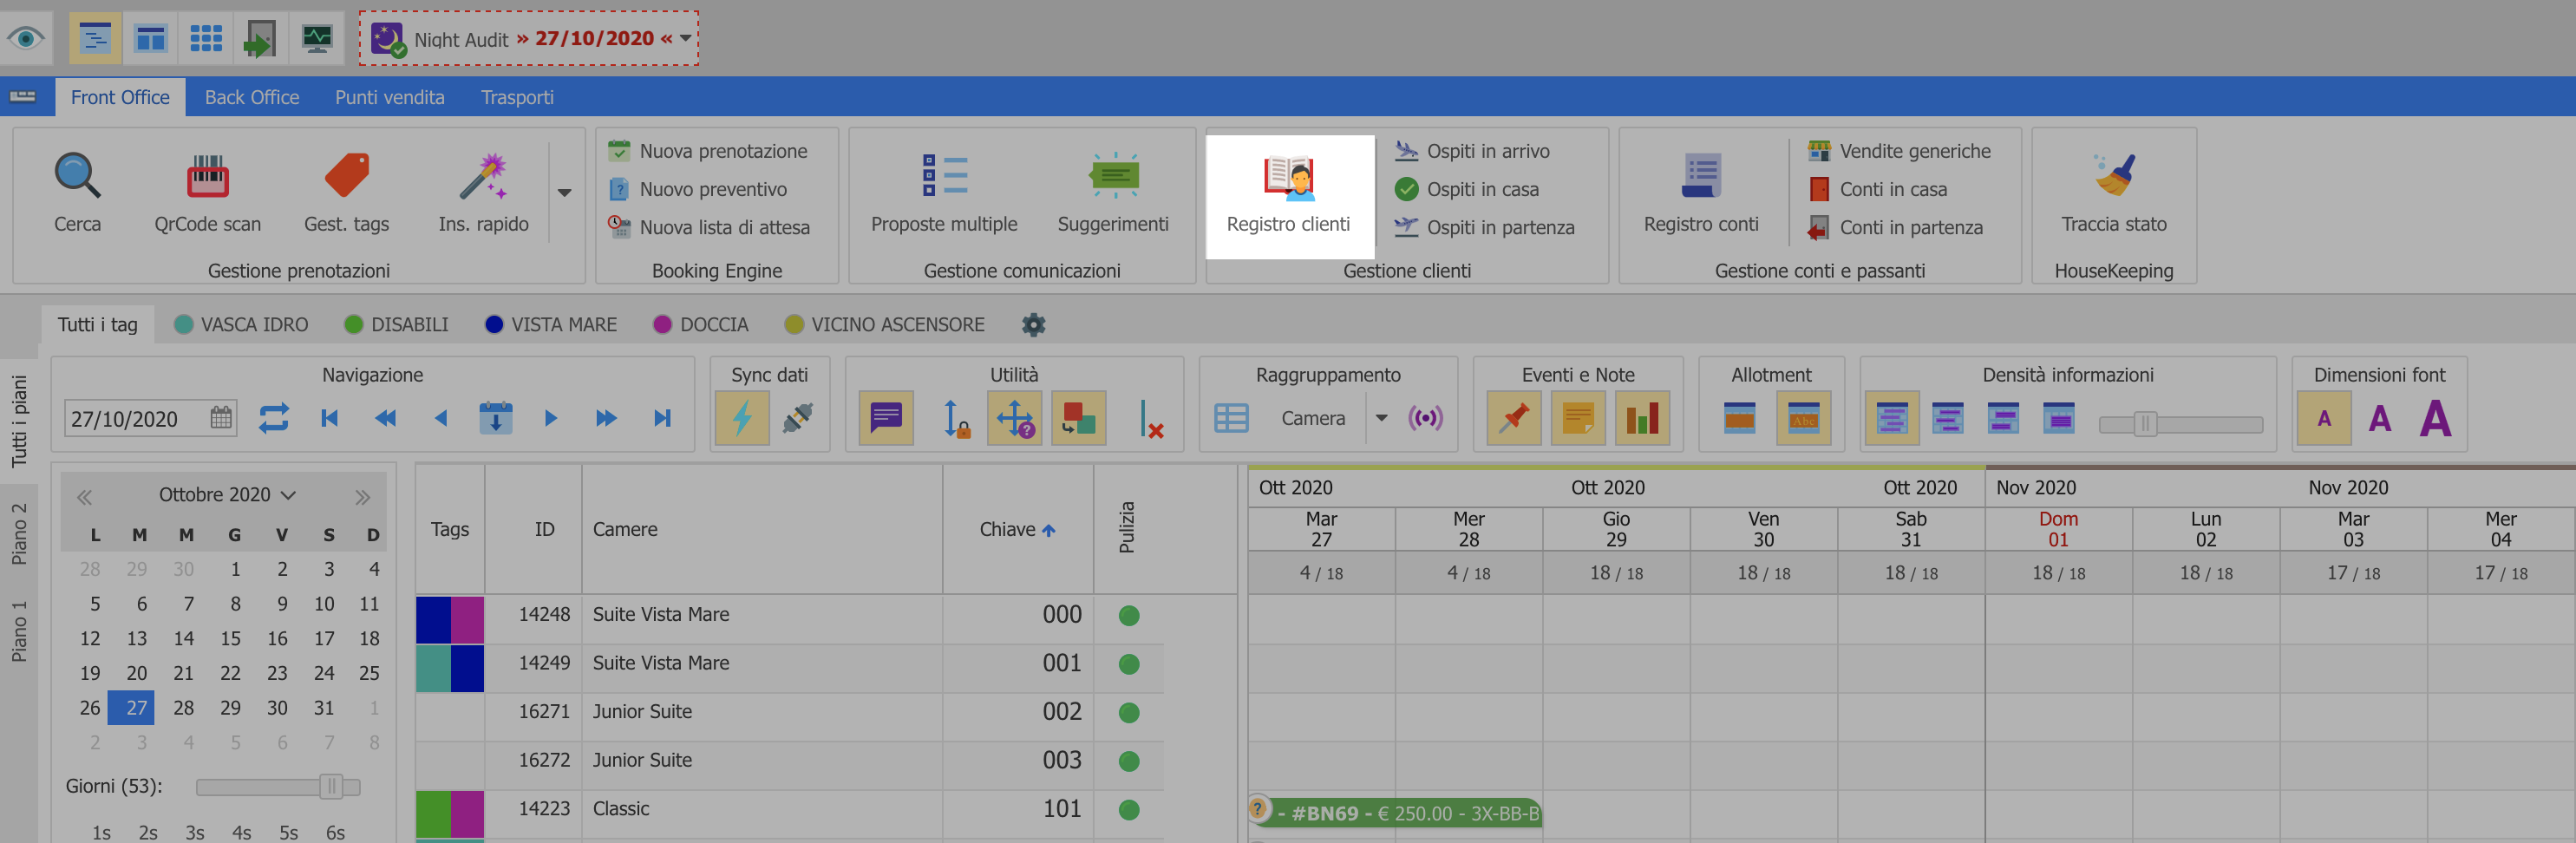Switch to the panel layout view icon
The image size is (2576, 843).
(150, 38)
